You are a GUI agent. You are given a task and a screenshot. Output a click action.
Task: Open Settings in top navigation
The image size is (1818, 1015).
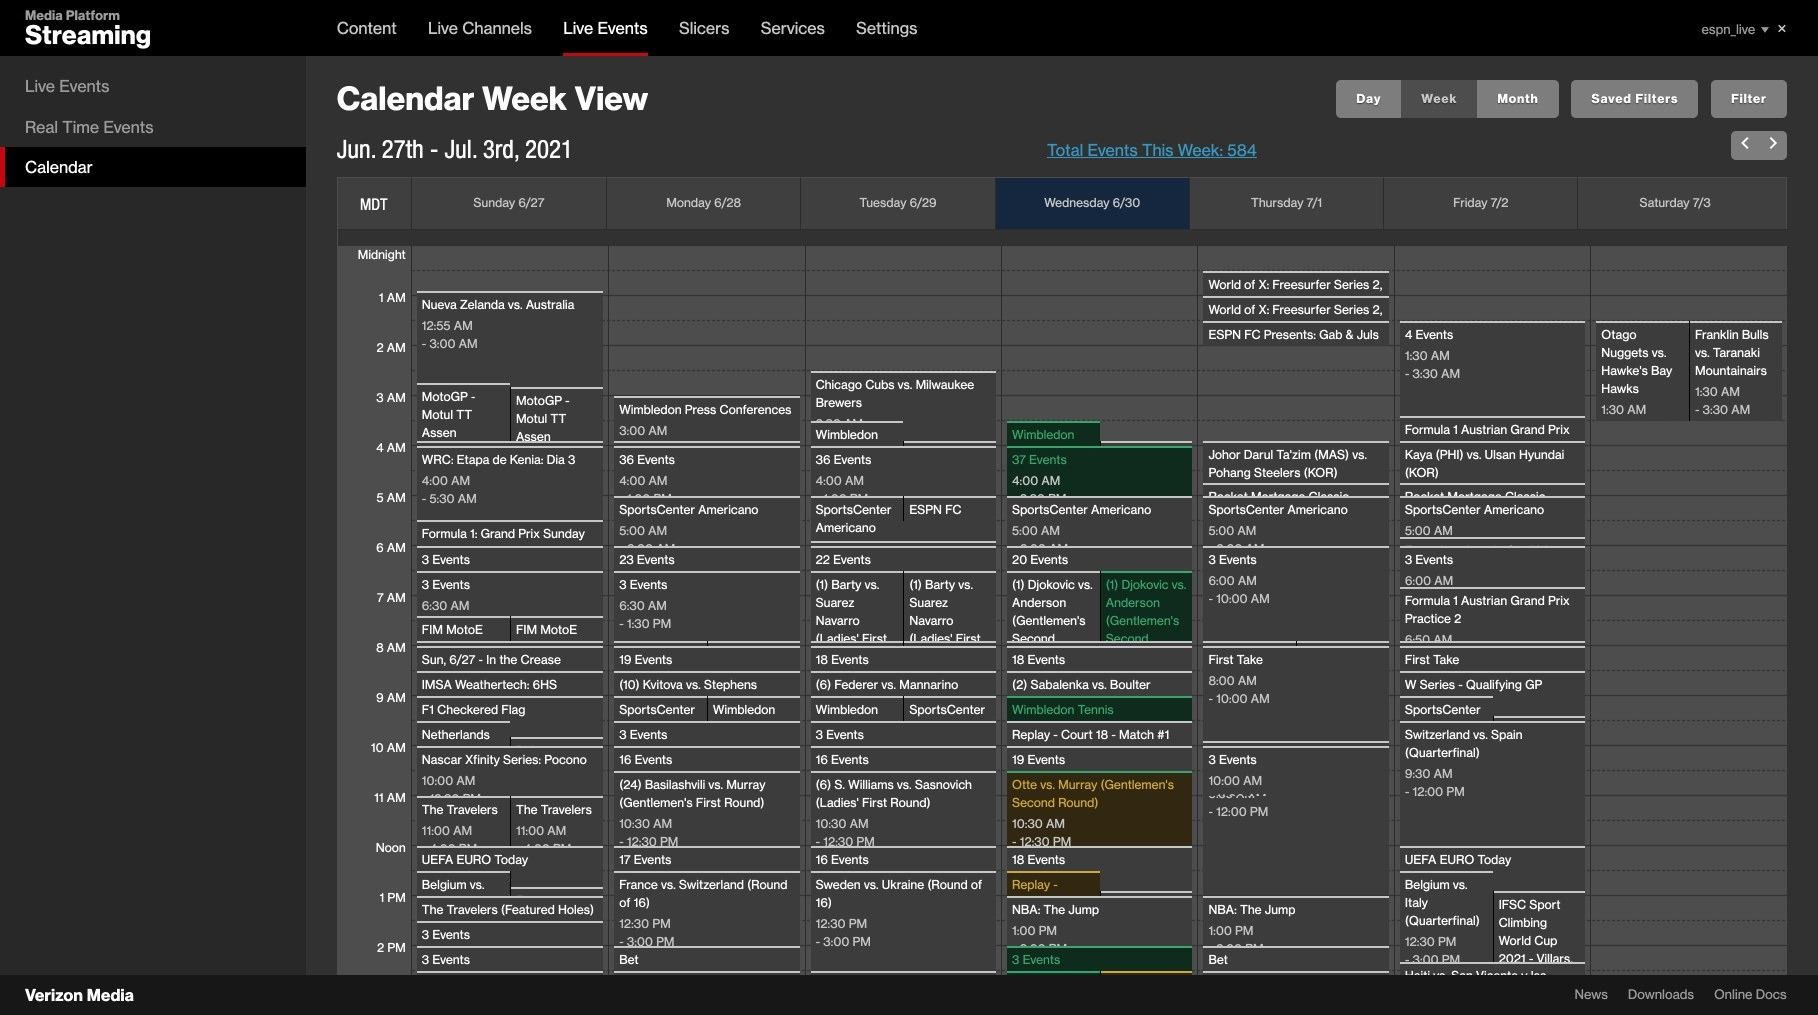(886, 28)
